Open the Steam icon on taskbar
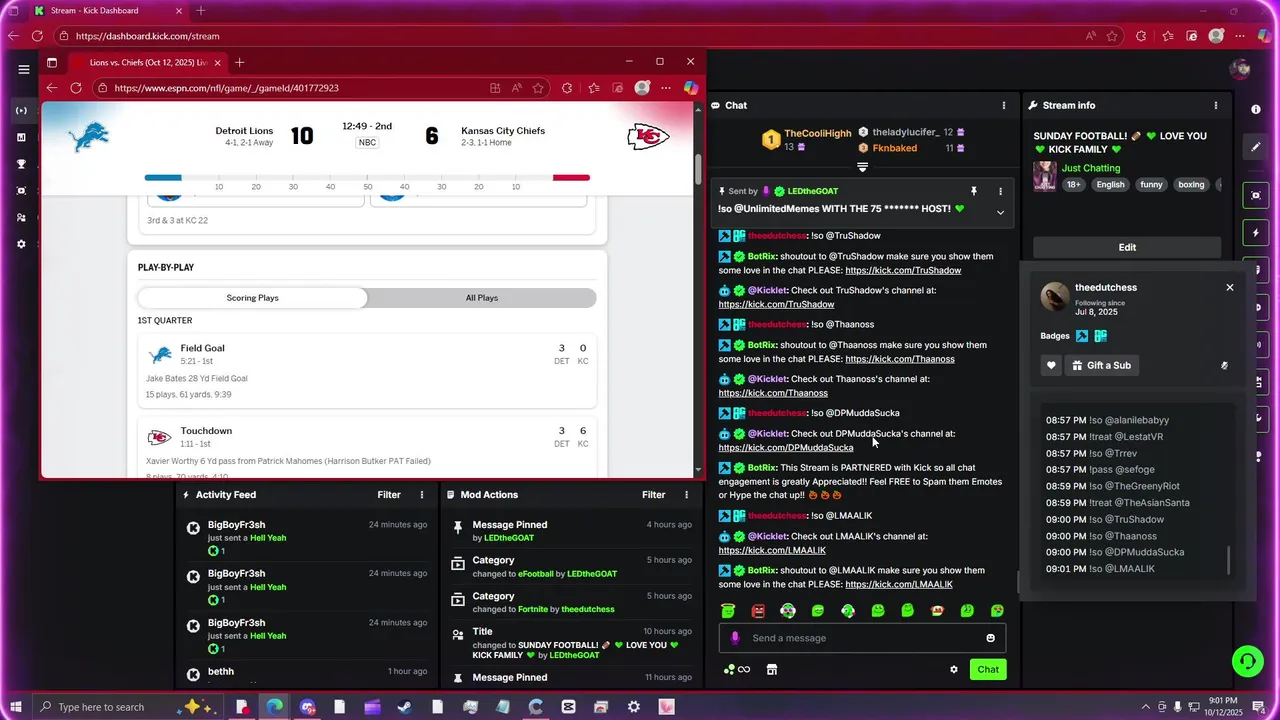 click(x=405, y=707)
